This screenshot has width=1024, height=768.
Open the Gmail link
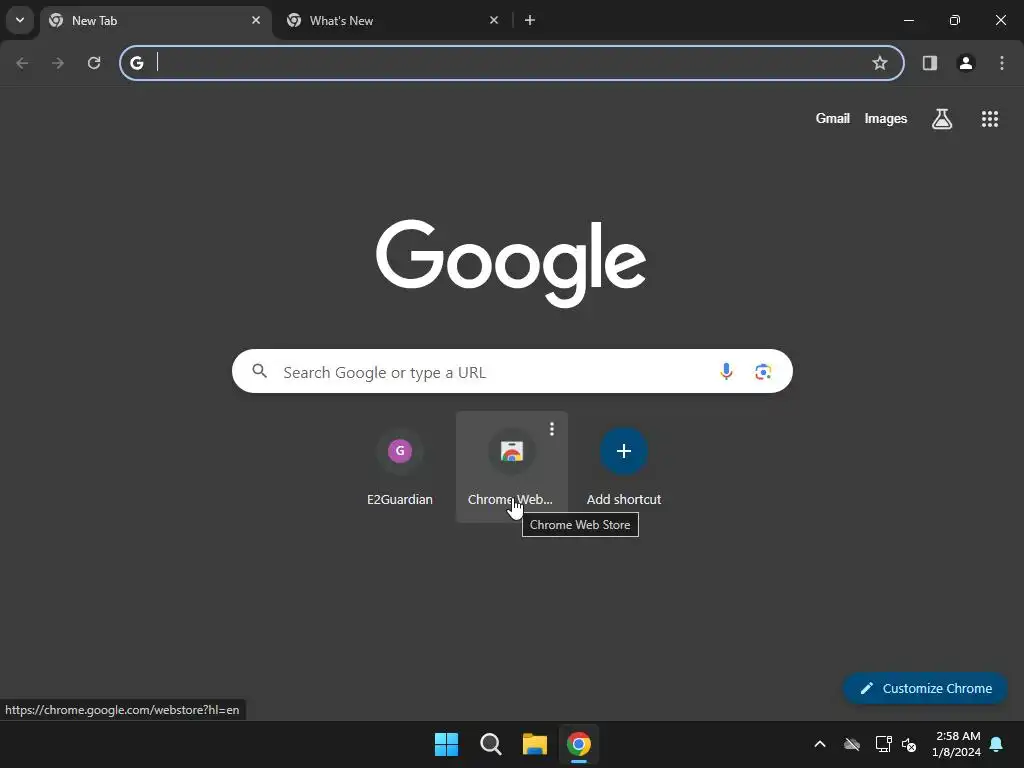(x=833, y=118)
